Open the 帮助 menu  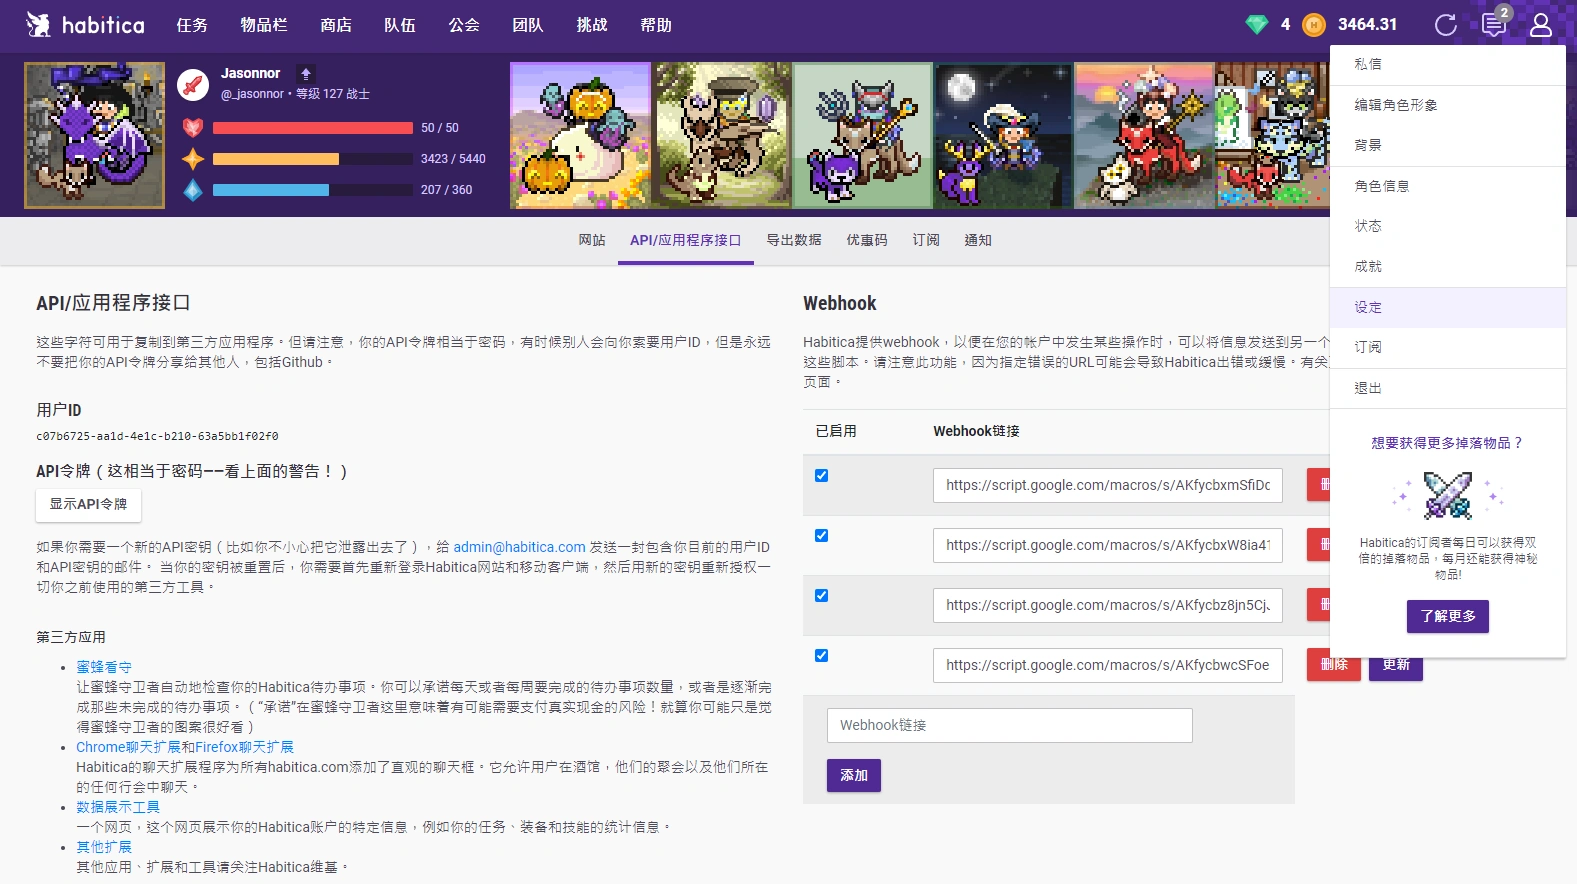pos(656,25)
